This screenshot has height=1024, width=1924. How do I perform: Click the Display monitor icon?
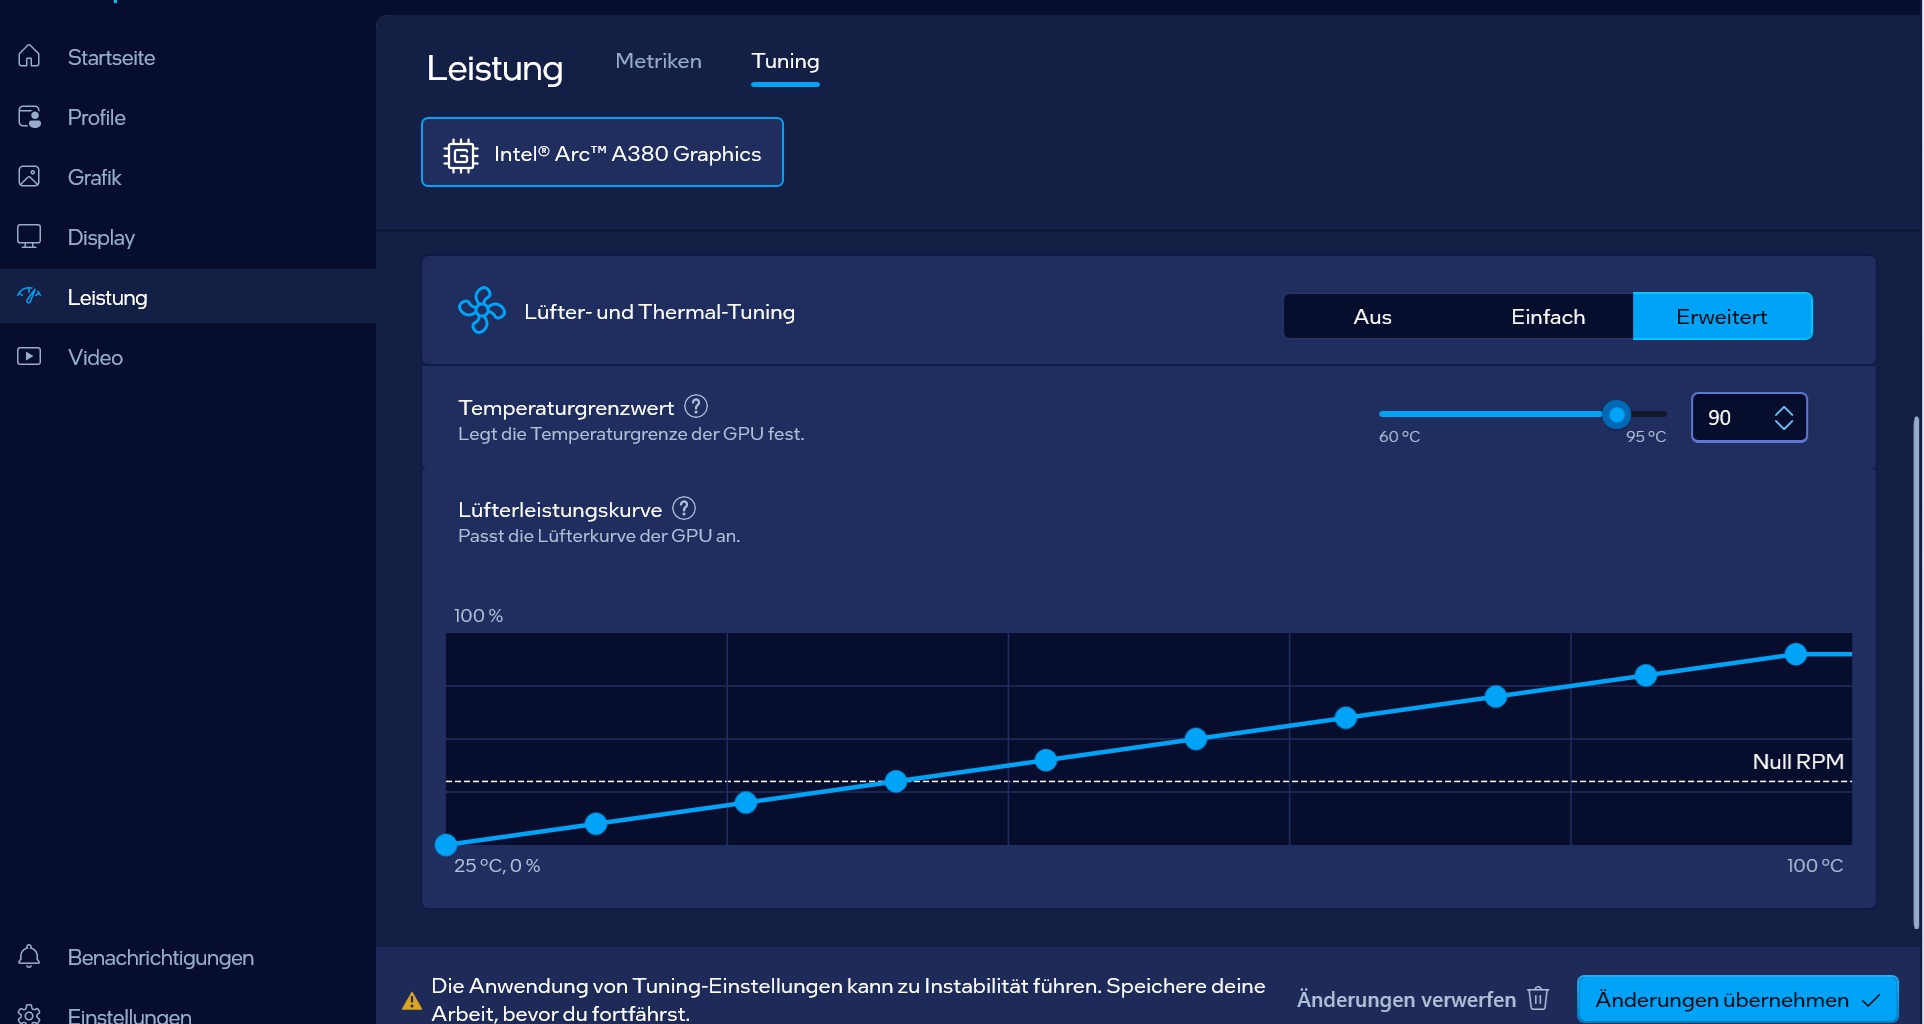pos(29,236)
